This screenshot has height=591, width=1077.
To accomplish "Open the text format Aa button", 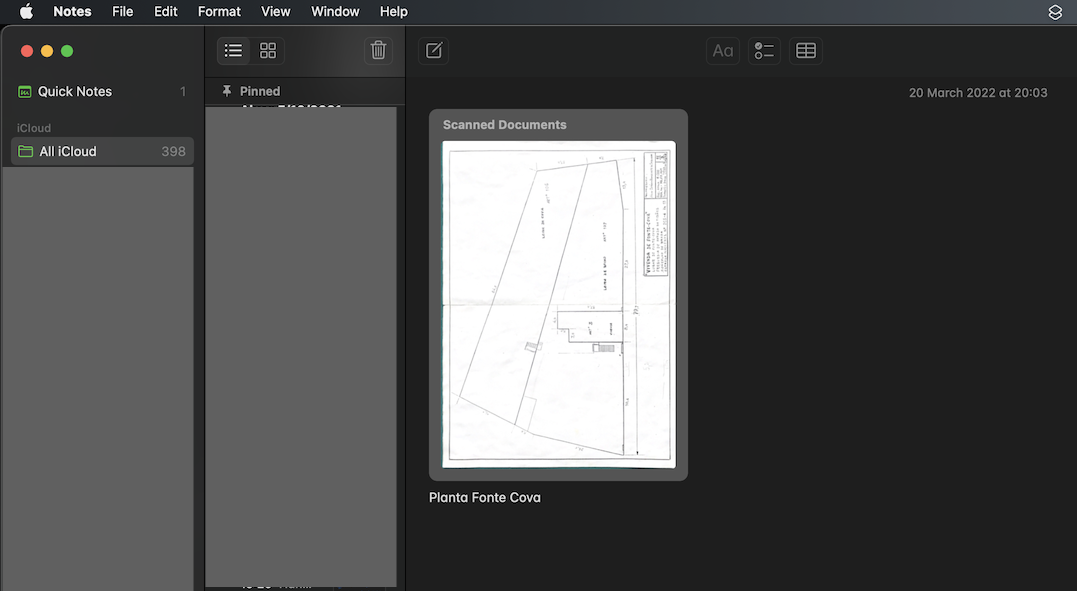I will tap(722, 51).
